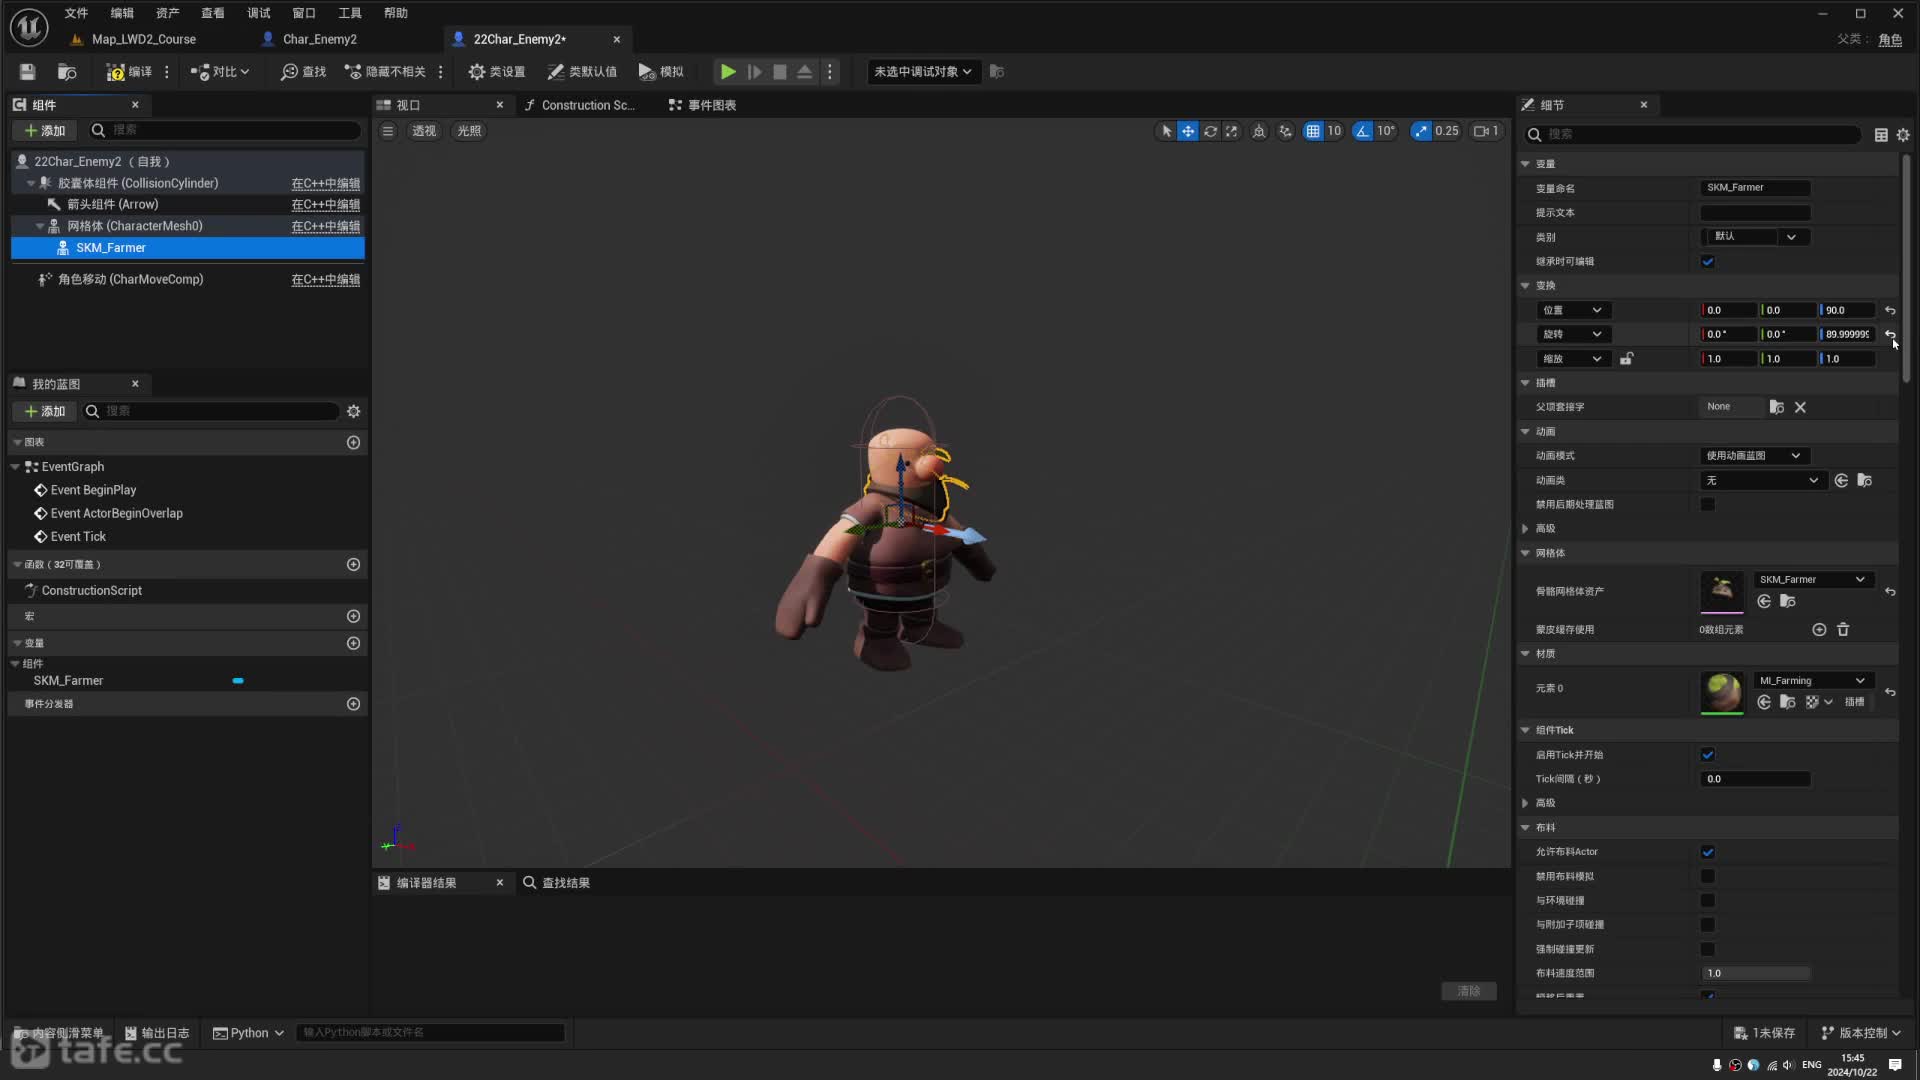Screen dimensions: 1920x1080
Task: Collapse the 变换 transform section
Action: [x=1526, y=286]
